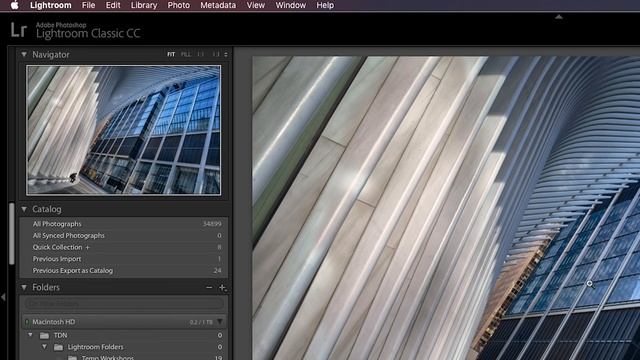Click the Navigator preview thumbnail

click(124, 130)
